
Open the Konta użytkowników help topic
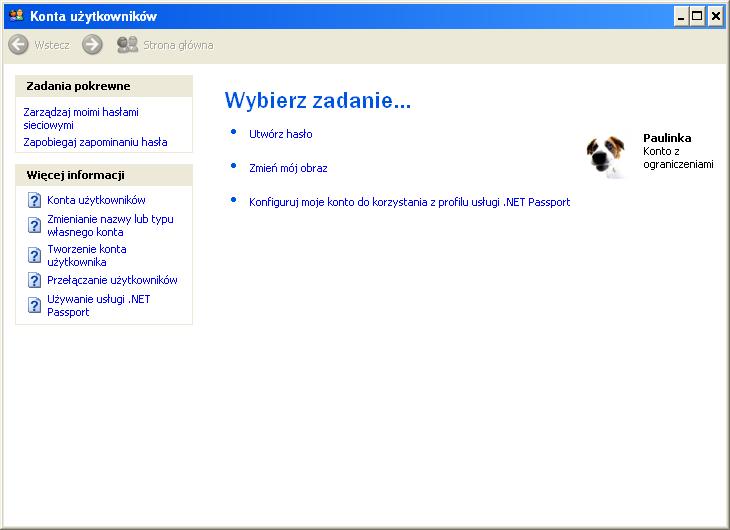coord(96,200)
